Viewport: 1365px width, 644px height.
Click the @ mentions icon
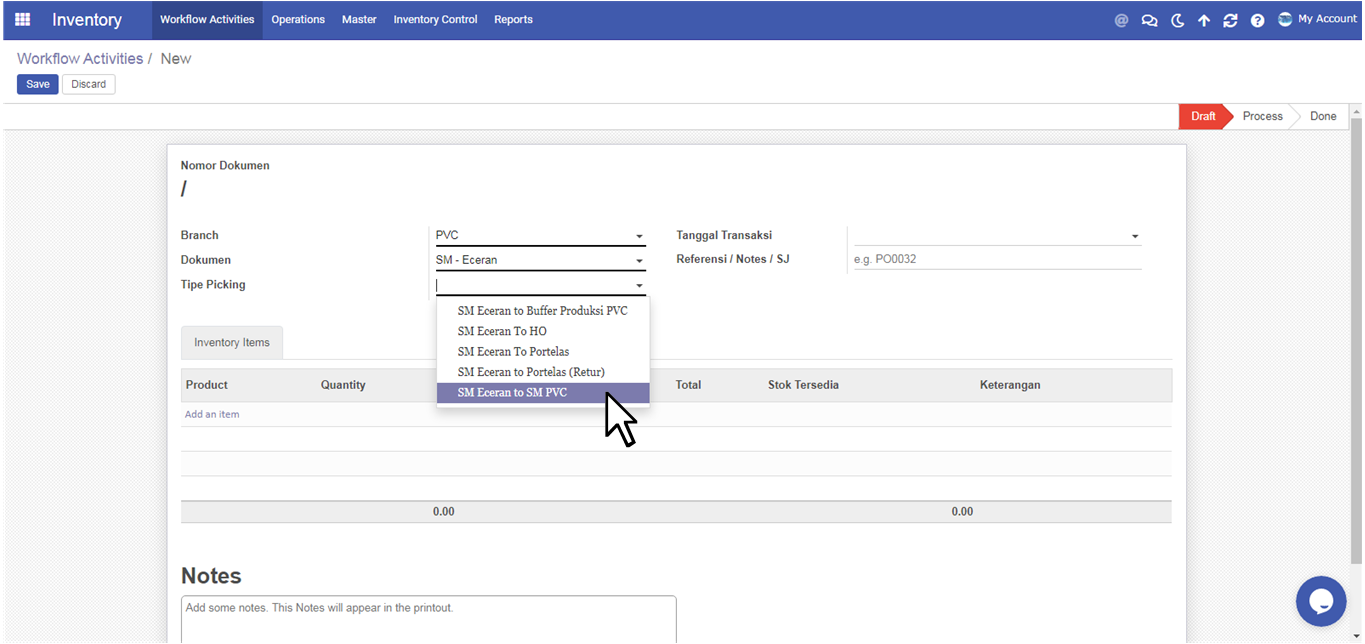[1121, 20]
